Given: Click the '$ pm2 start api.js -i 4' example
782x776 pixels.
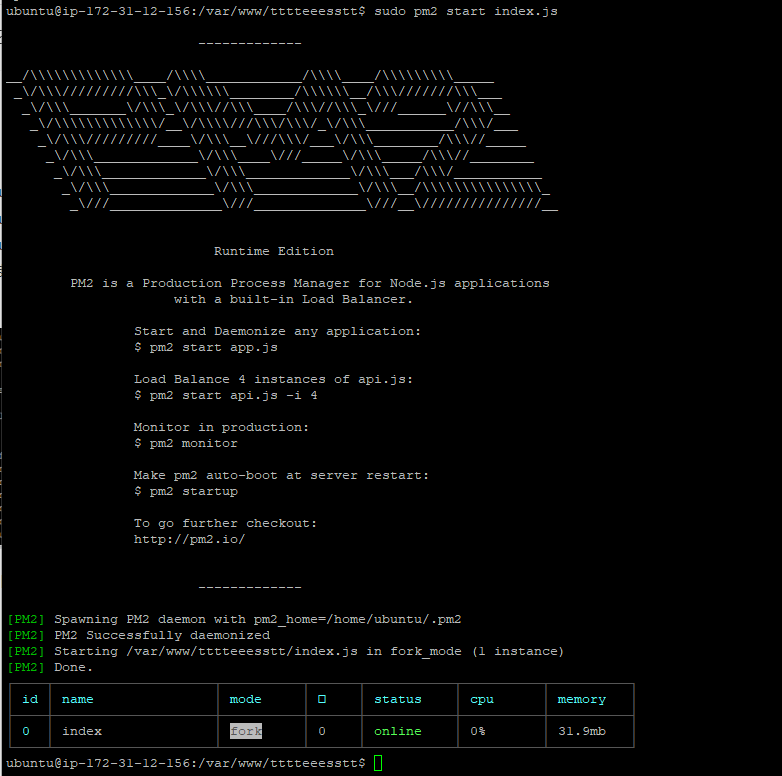Looking at the screenshot, I should coord(225,395).
